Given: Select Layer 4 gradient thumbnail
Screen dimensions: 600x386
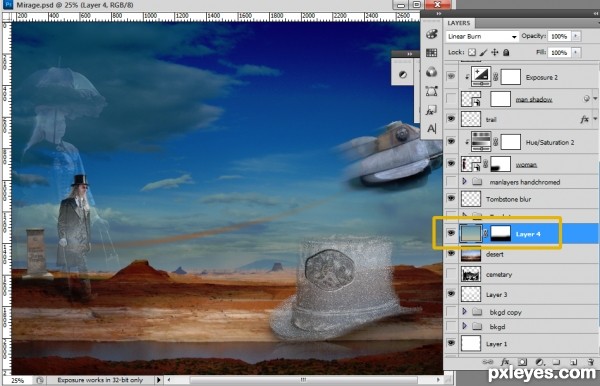Looking at the screenshot, I should [x=471, y=233].
